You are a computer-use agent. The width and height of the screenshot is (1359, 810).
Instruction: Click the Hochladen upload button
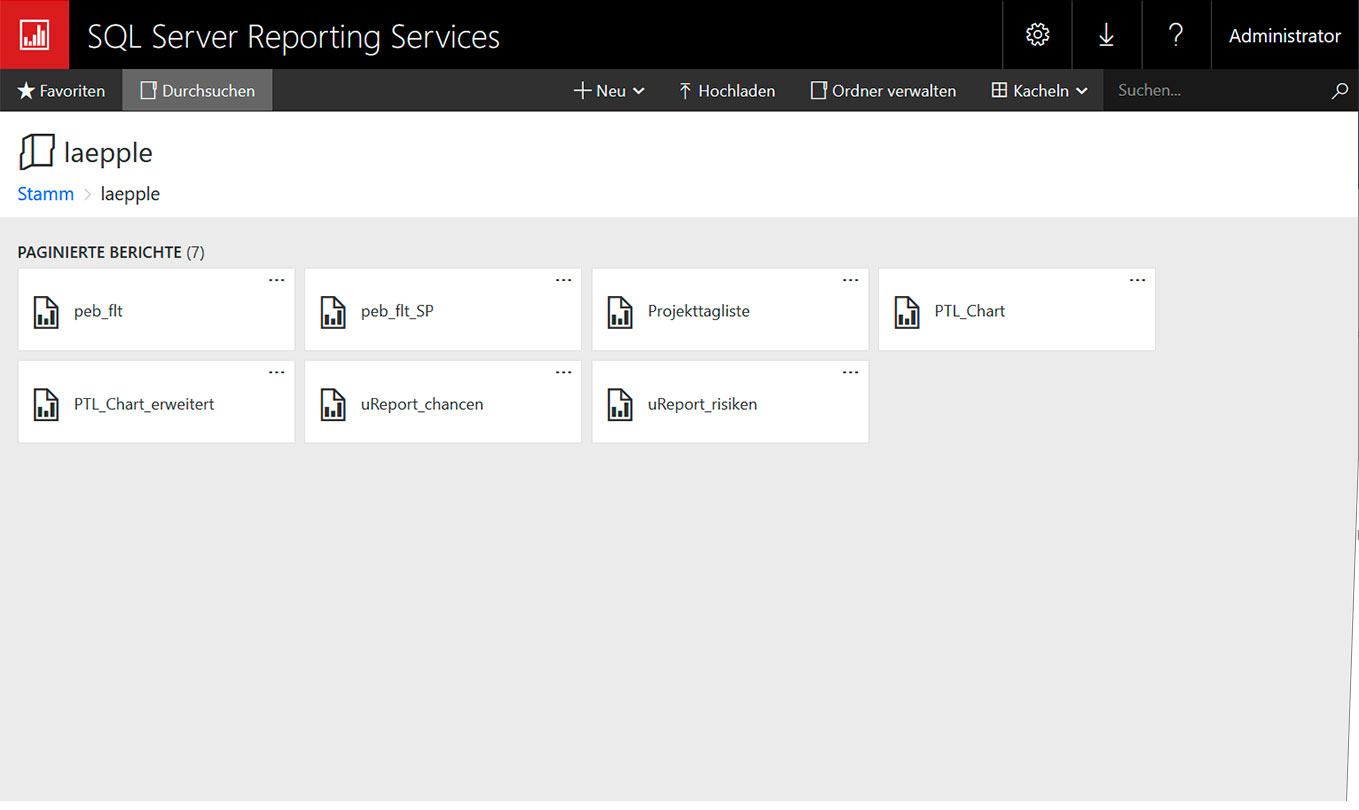726,91
